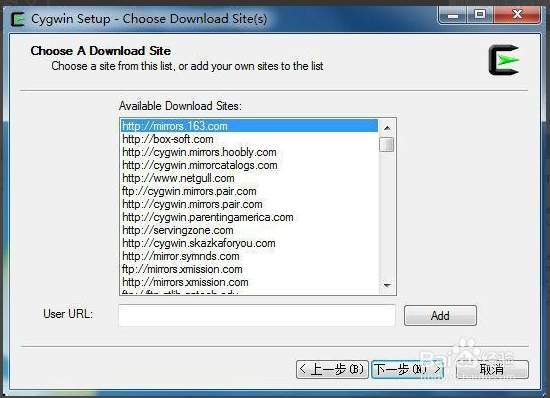Viewport: 550px width, 398px height.
Task: Cancel setup with the 取消 button
Action: [x=492, y=369]
